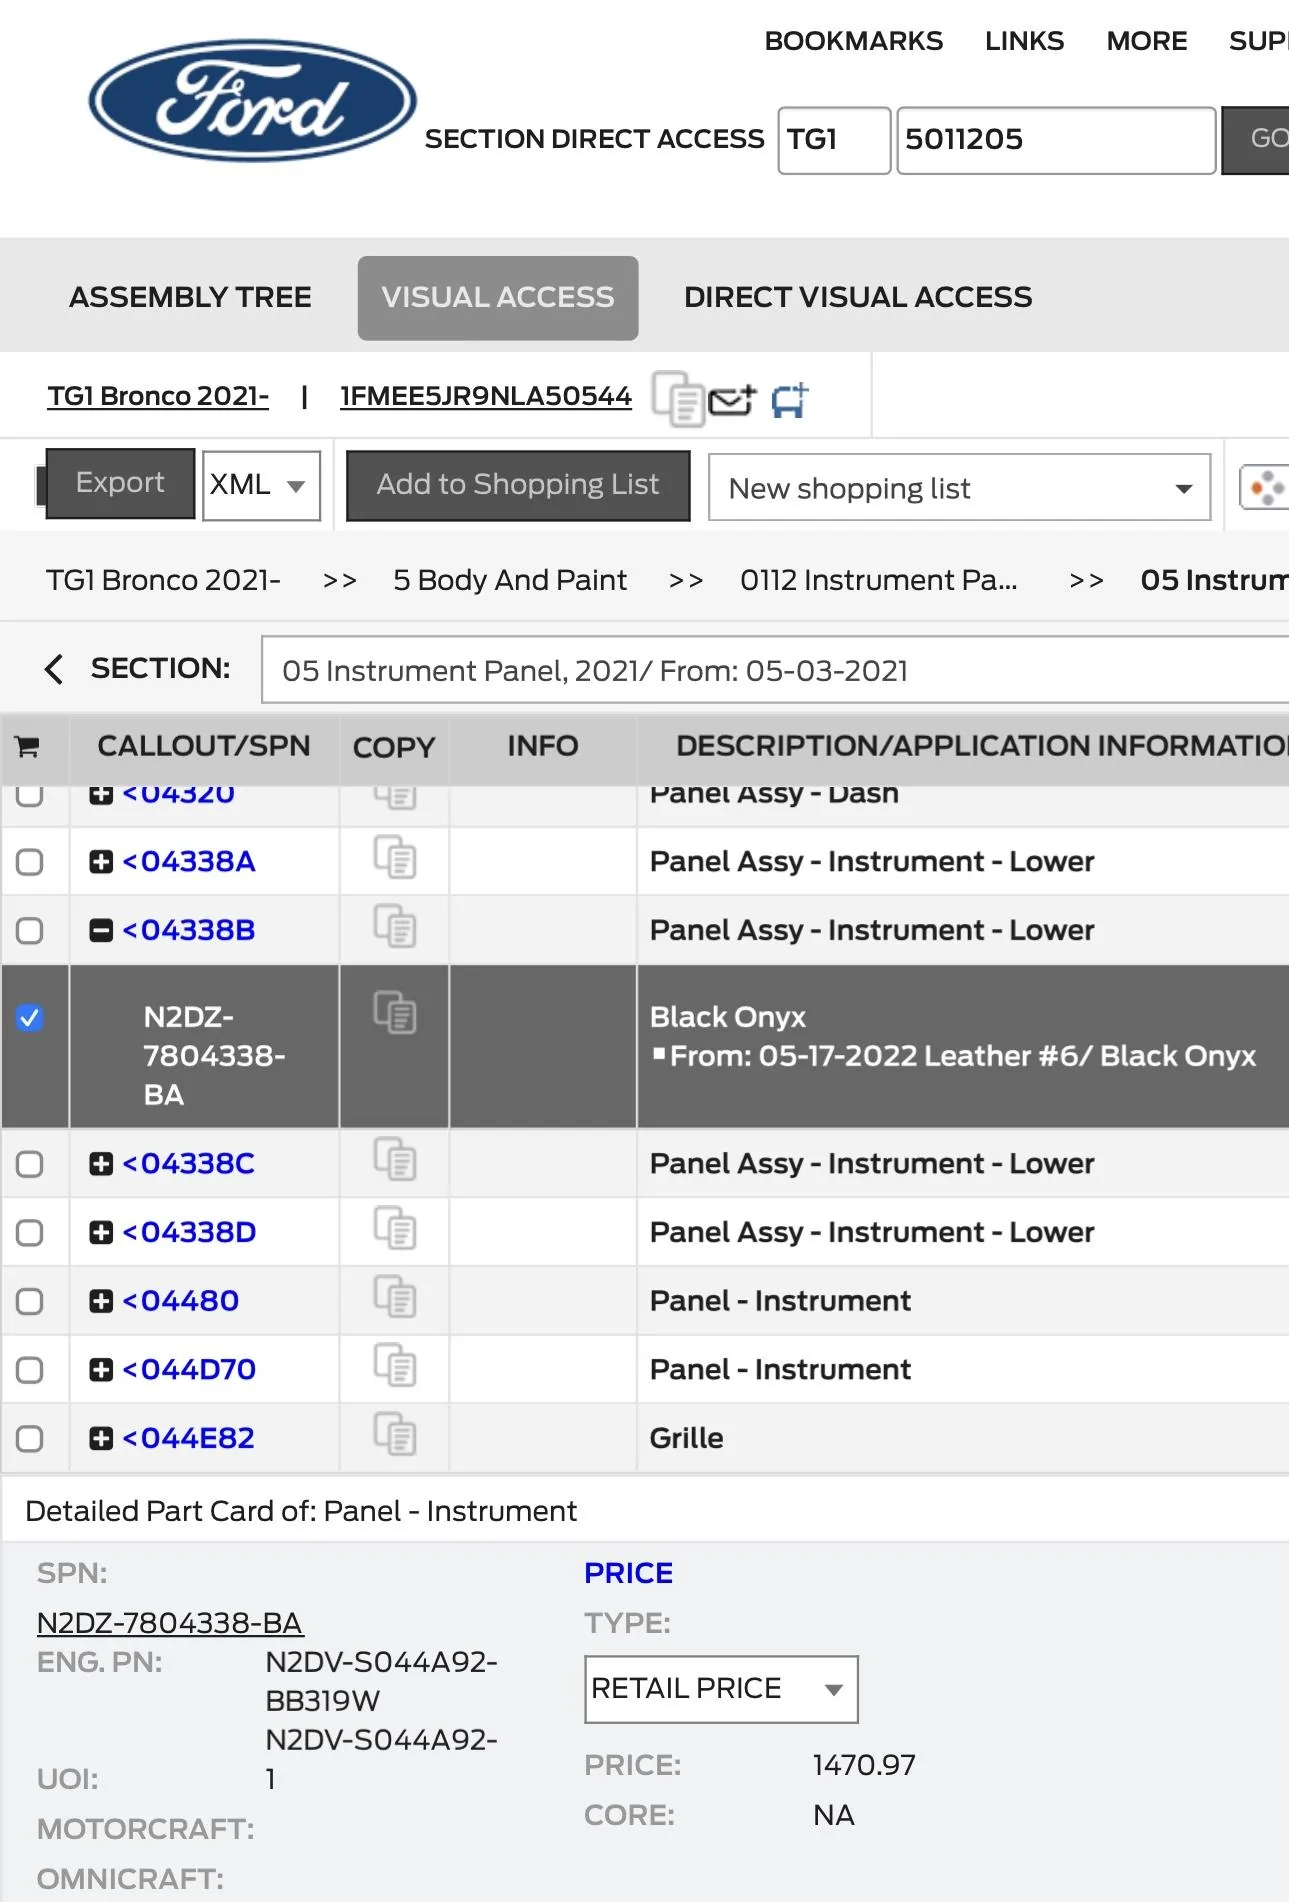The width and height of the screenshot is (1289, 1902).
Task: Click the GO button
Action: [x=1257, y=140]
